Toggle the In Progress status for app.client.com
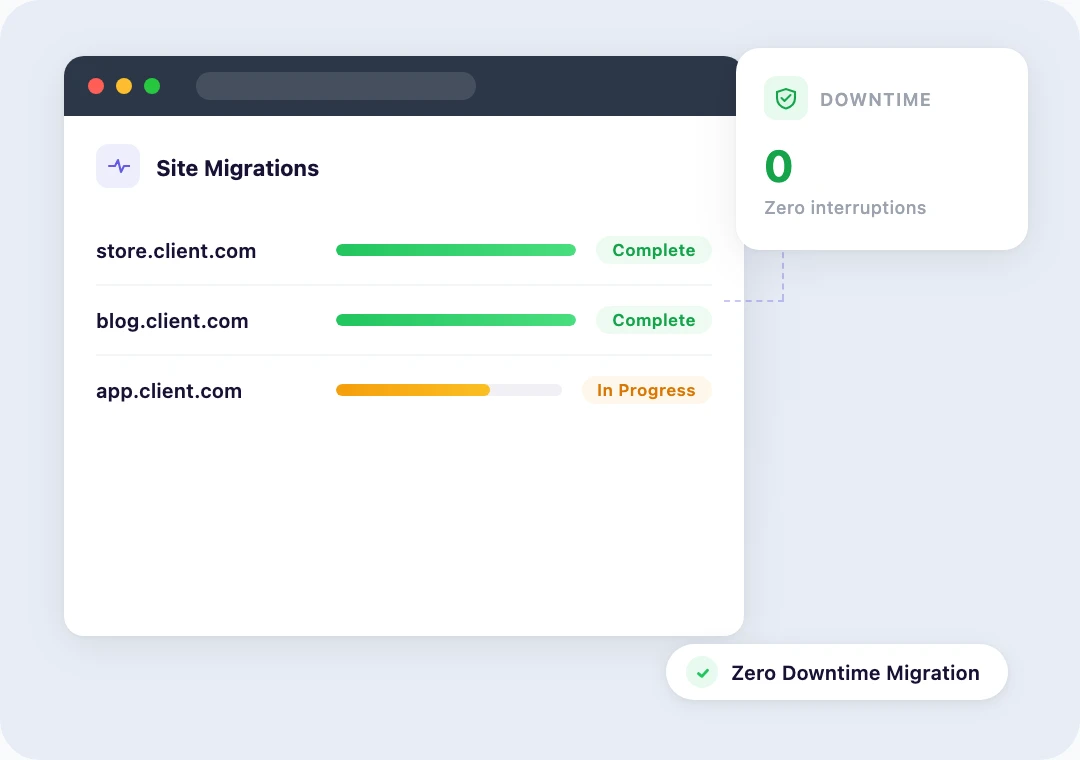This screenshot has height=760, width=1080. [646, 390]
